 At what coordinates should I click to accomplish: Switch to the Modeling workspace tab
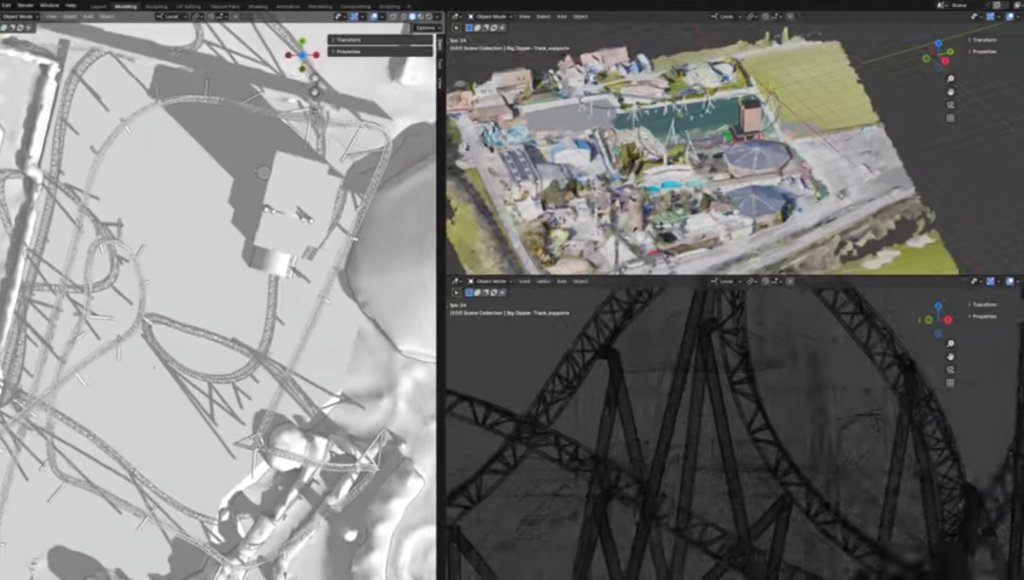125,6
